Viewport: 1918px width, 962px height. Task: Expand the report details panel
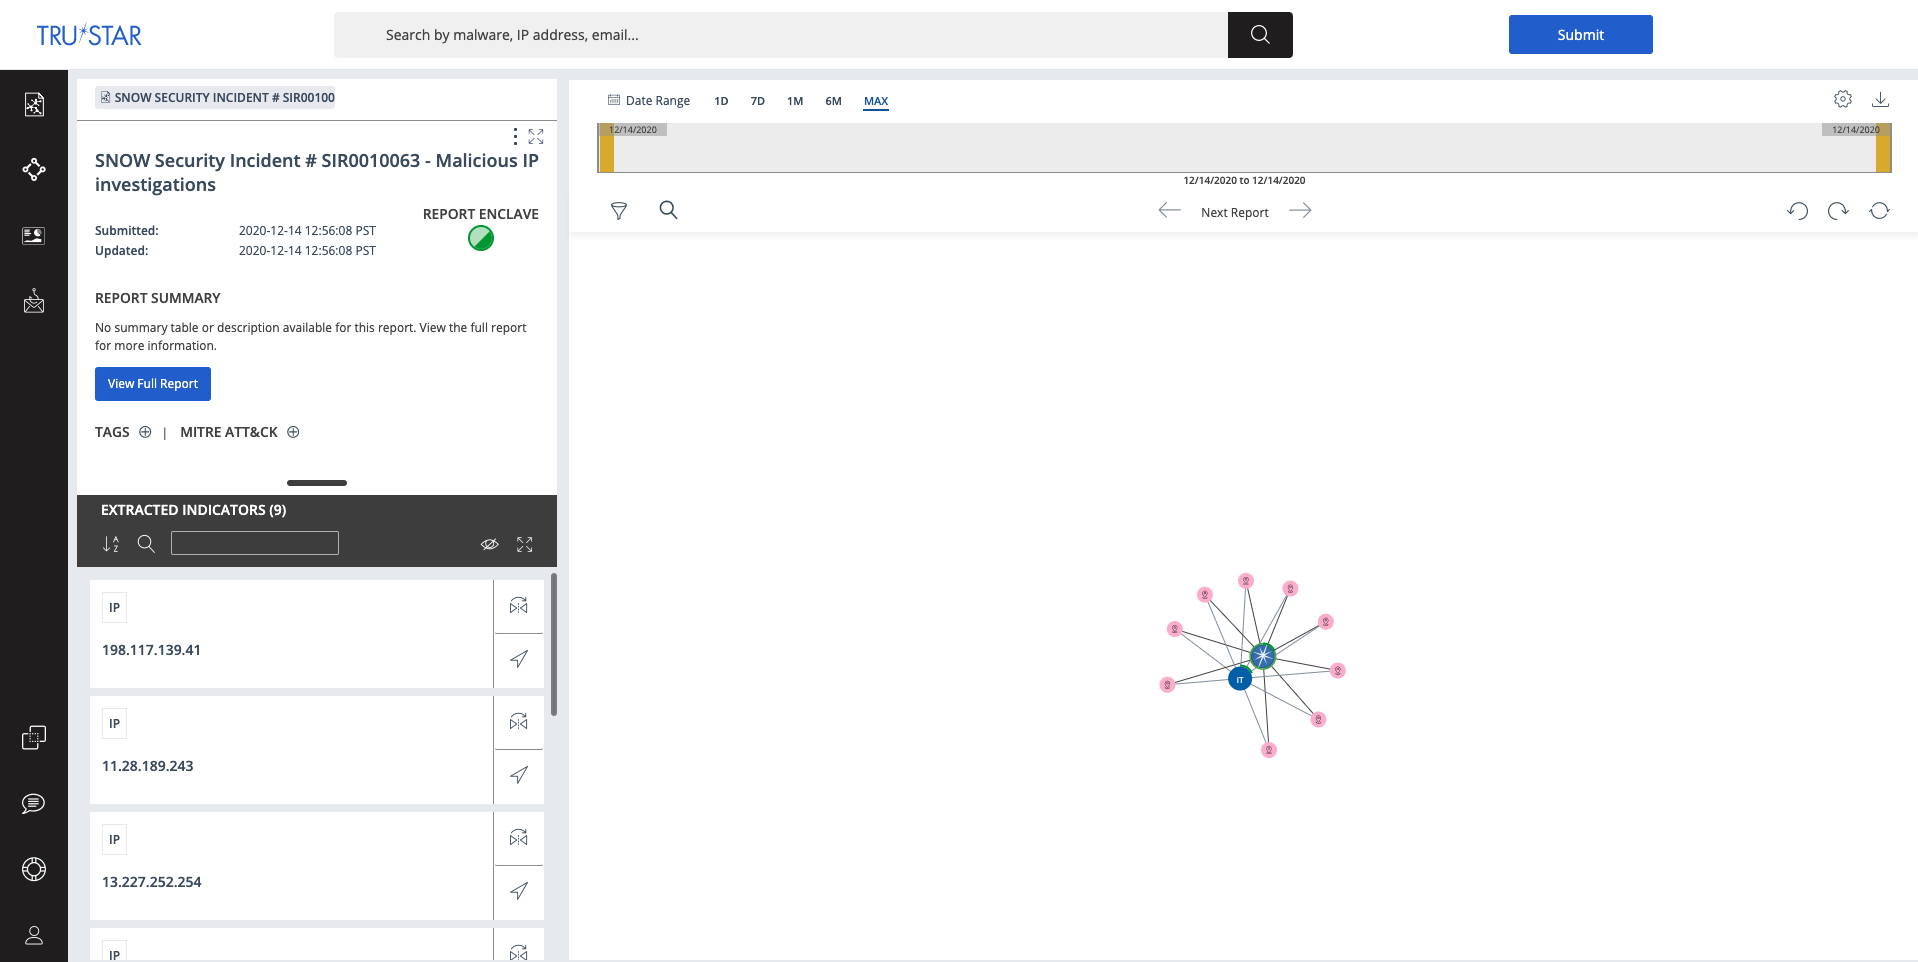pyautogui.click(x=536, y=136)
